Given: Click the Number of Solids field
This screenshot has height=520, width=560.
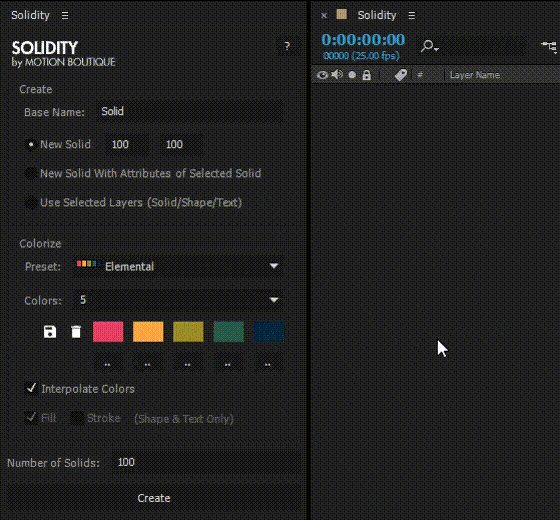Looking at the screenshot, I should pyautogui.click(x=206, y=462).
